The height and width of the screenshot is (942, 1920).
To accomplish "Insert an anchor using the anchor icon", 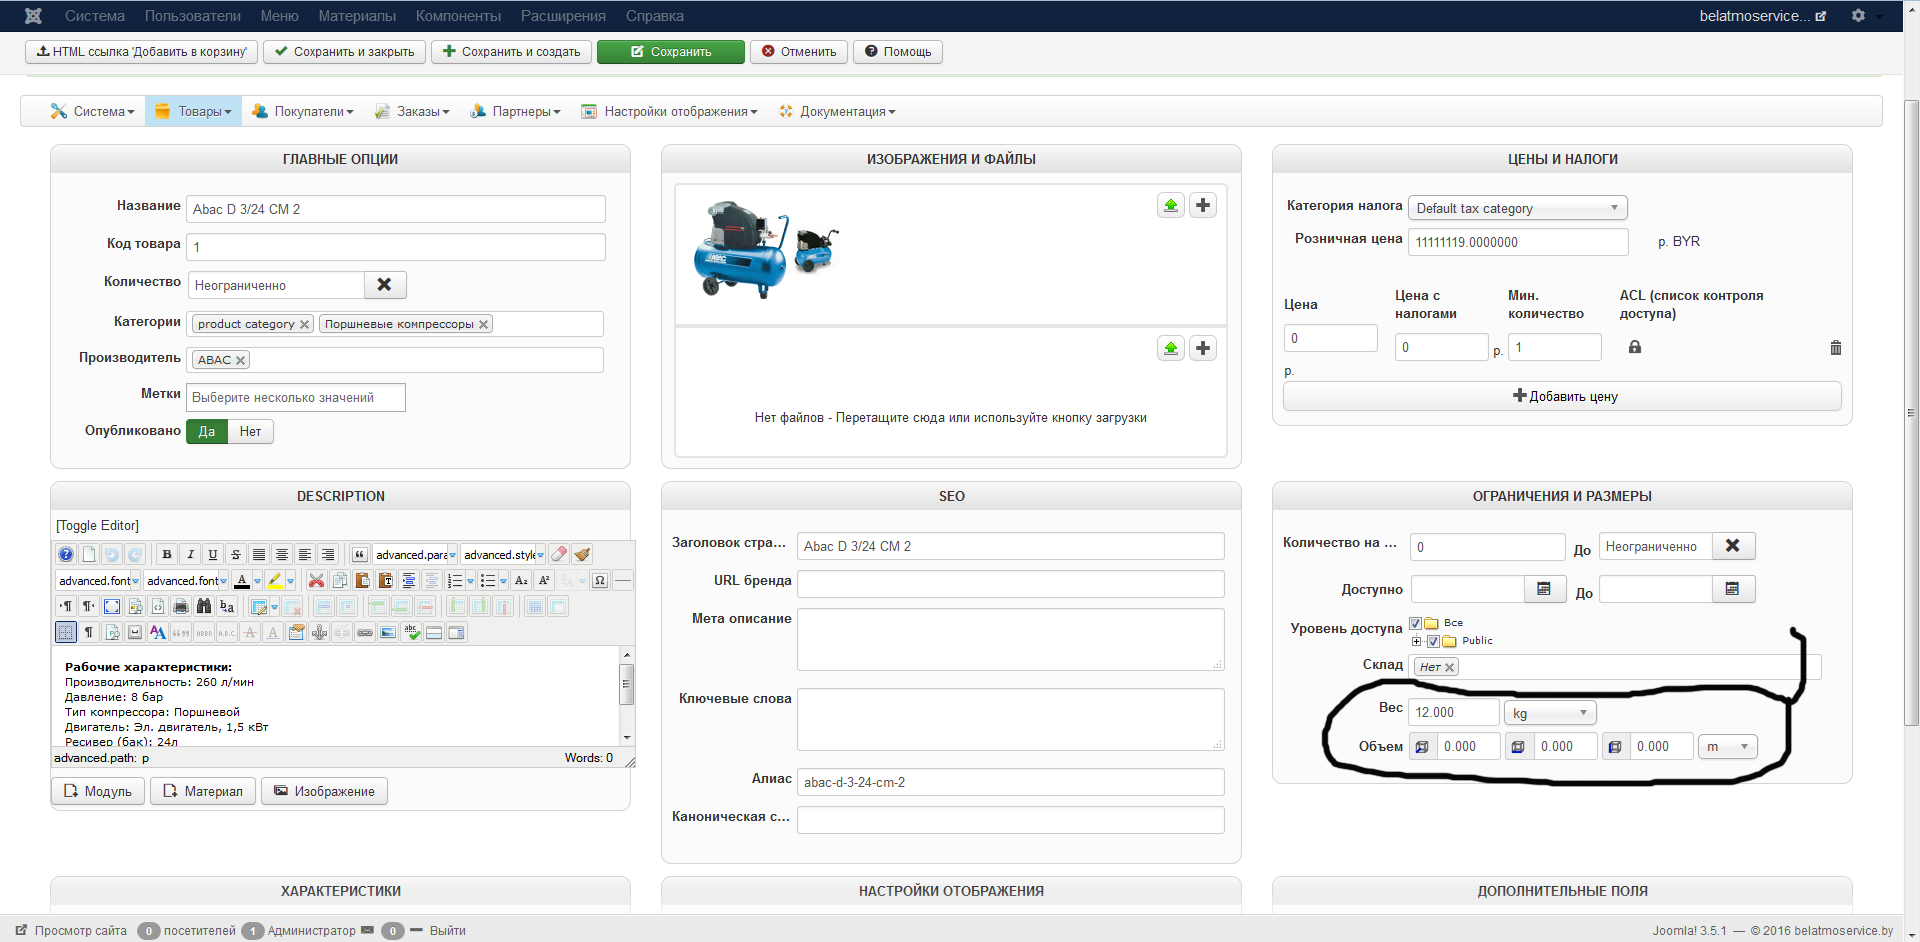I will 319,633.
